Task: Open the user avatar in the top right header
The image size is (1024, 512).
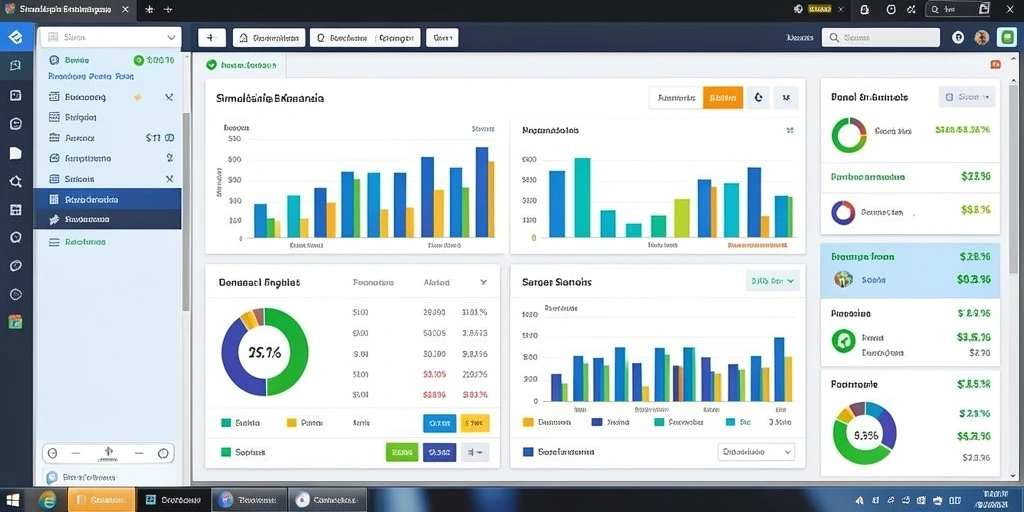Action: tap(982, 38)
